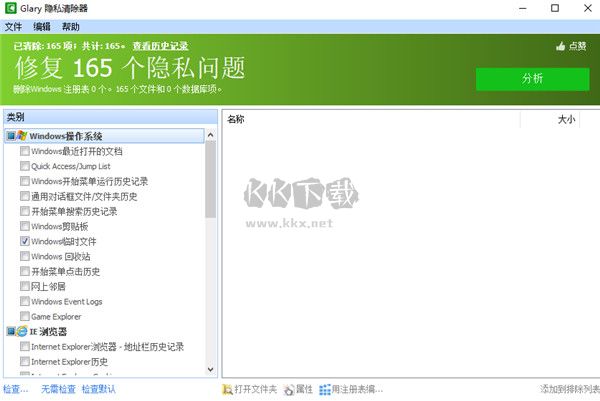Toggle Windows最近打开的文档 checkbox

click(x=25, y=151)
